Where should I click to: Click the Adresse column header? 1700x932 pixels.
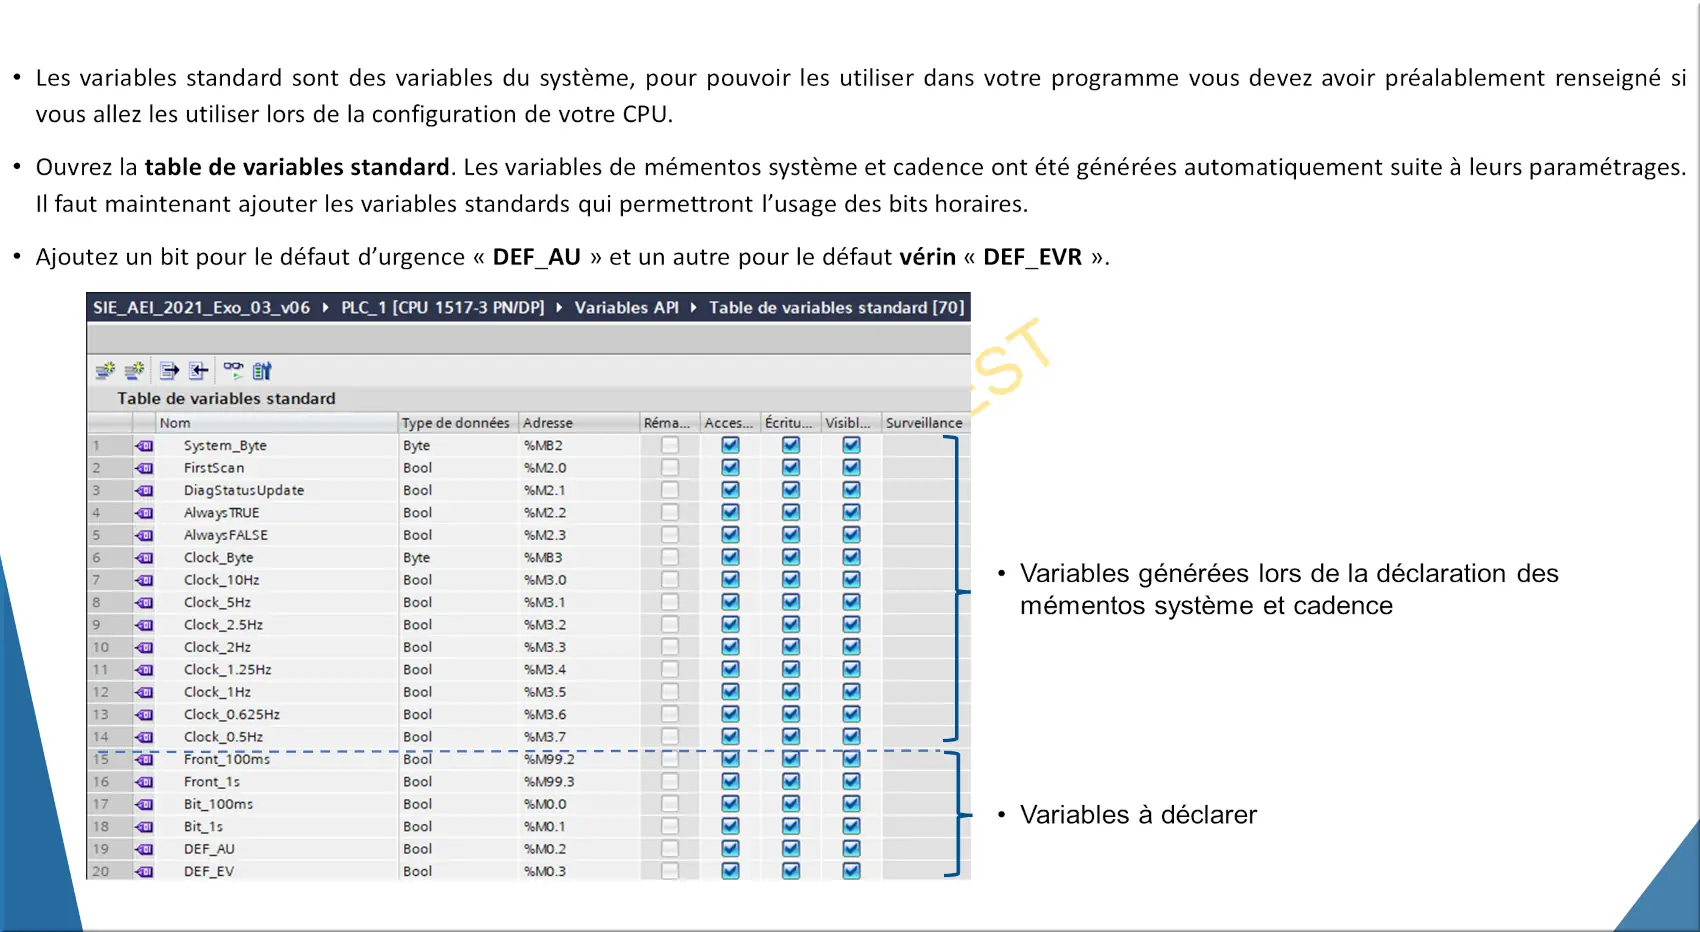pos(580,423)
